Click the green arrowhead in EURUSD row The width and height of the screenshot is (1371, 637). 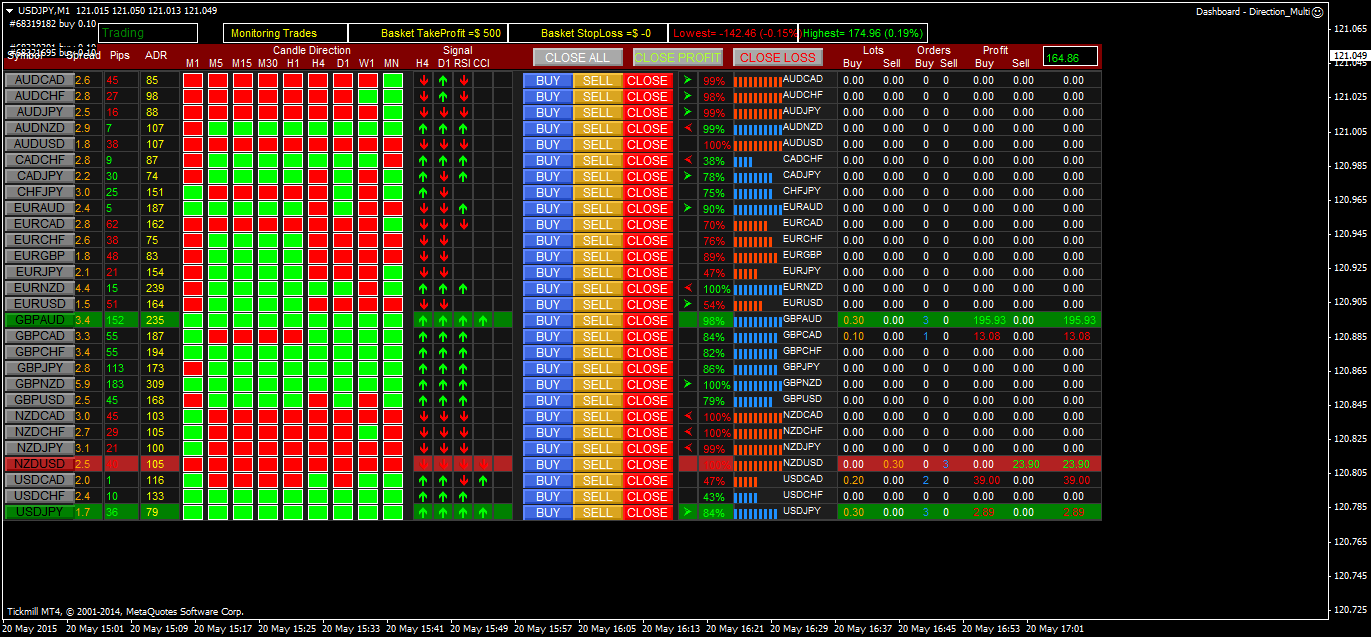coord(688,304)
